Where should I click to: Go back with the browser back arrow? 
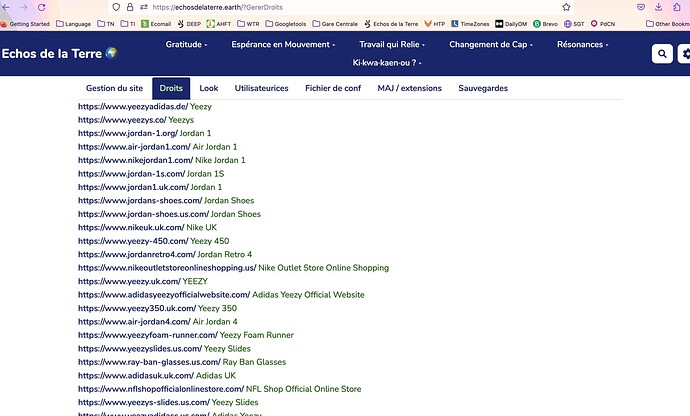[x=6, y=7]
